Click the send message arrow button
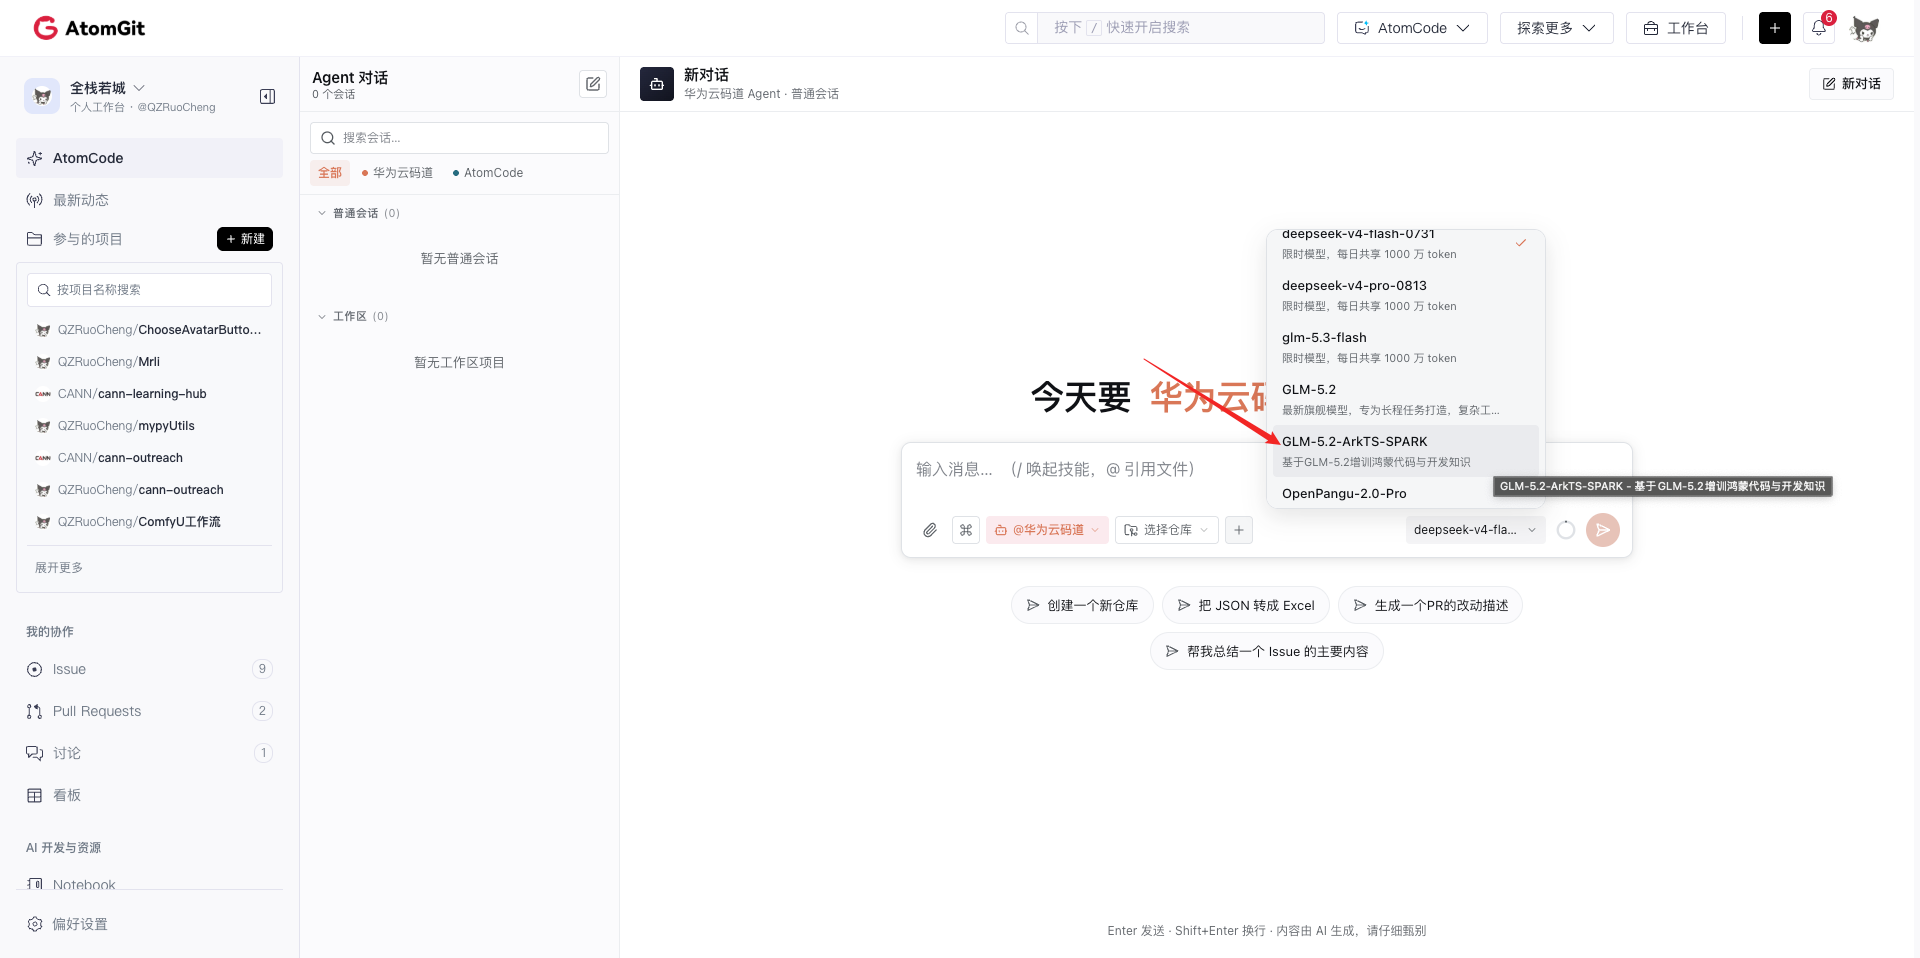The width and height of the screenshot is (1920, 958). point(1603,530)
